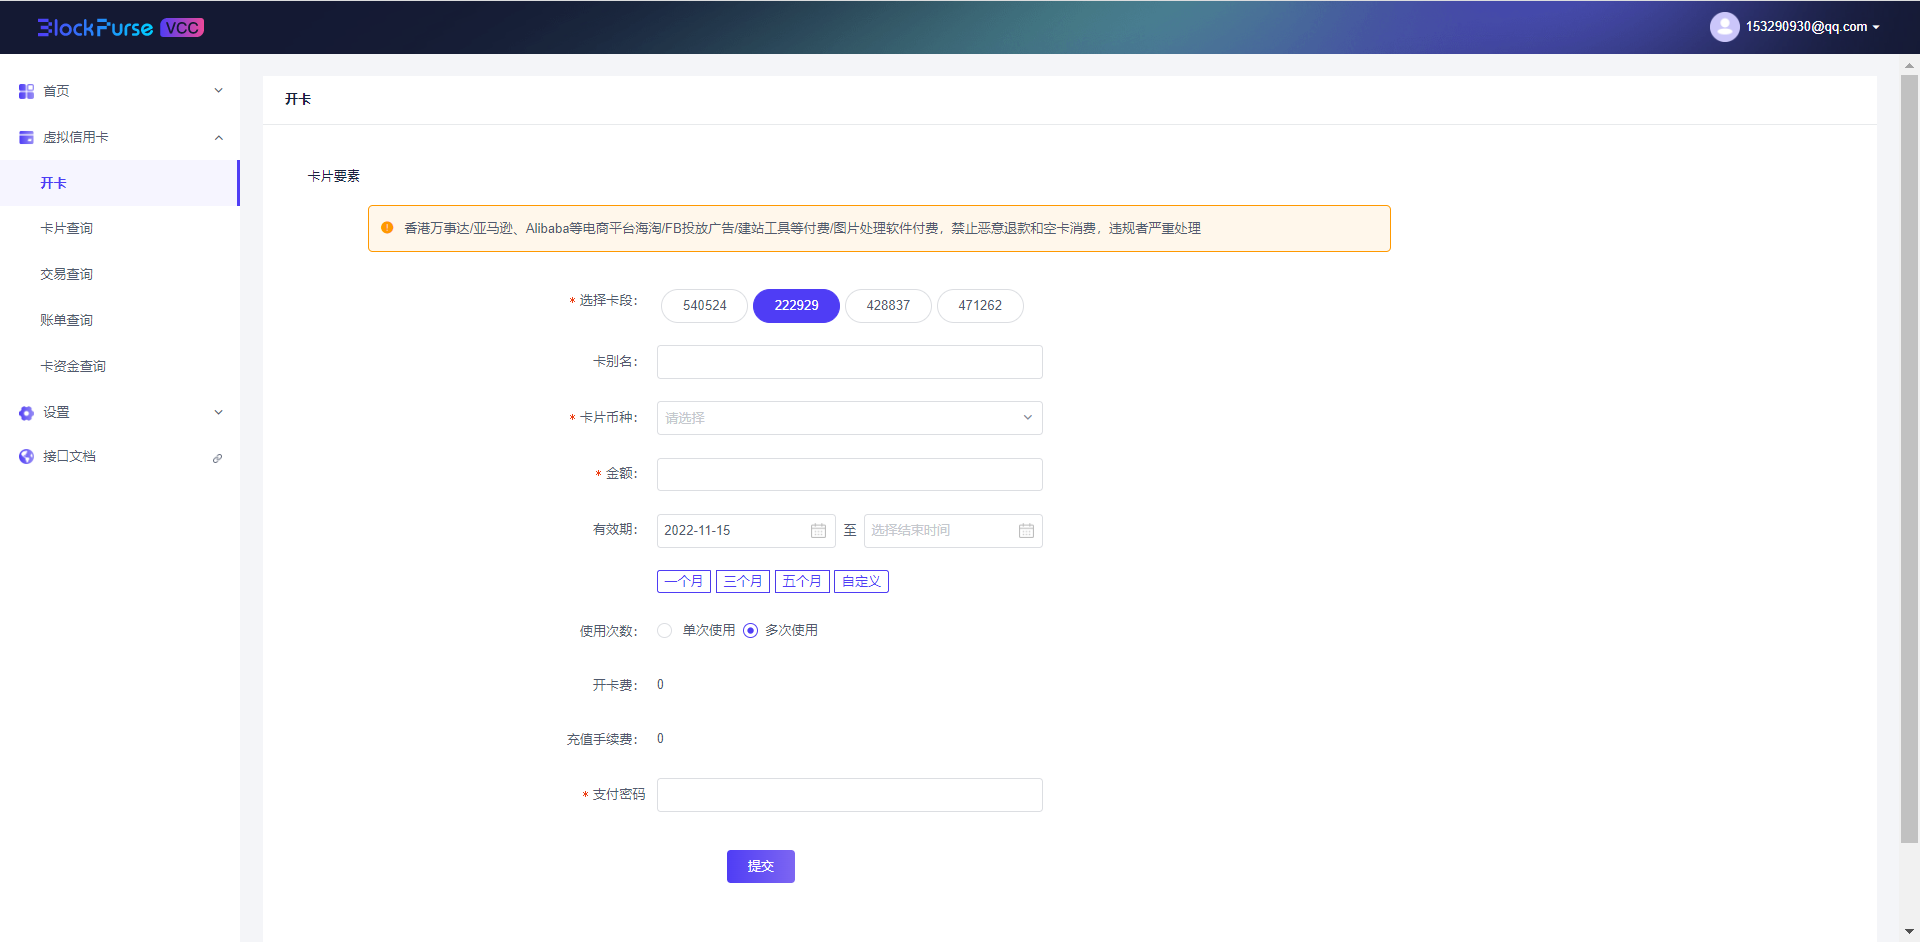Screen dimensions: 1920x942
Task: Click the start date calendar icon
Action: pos(818,531)
